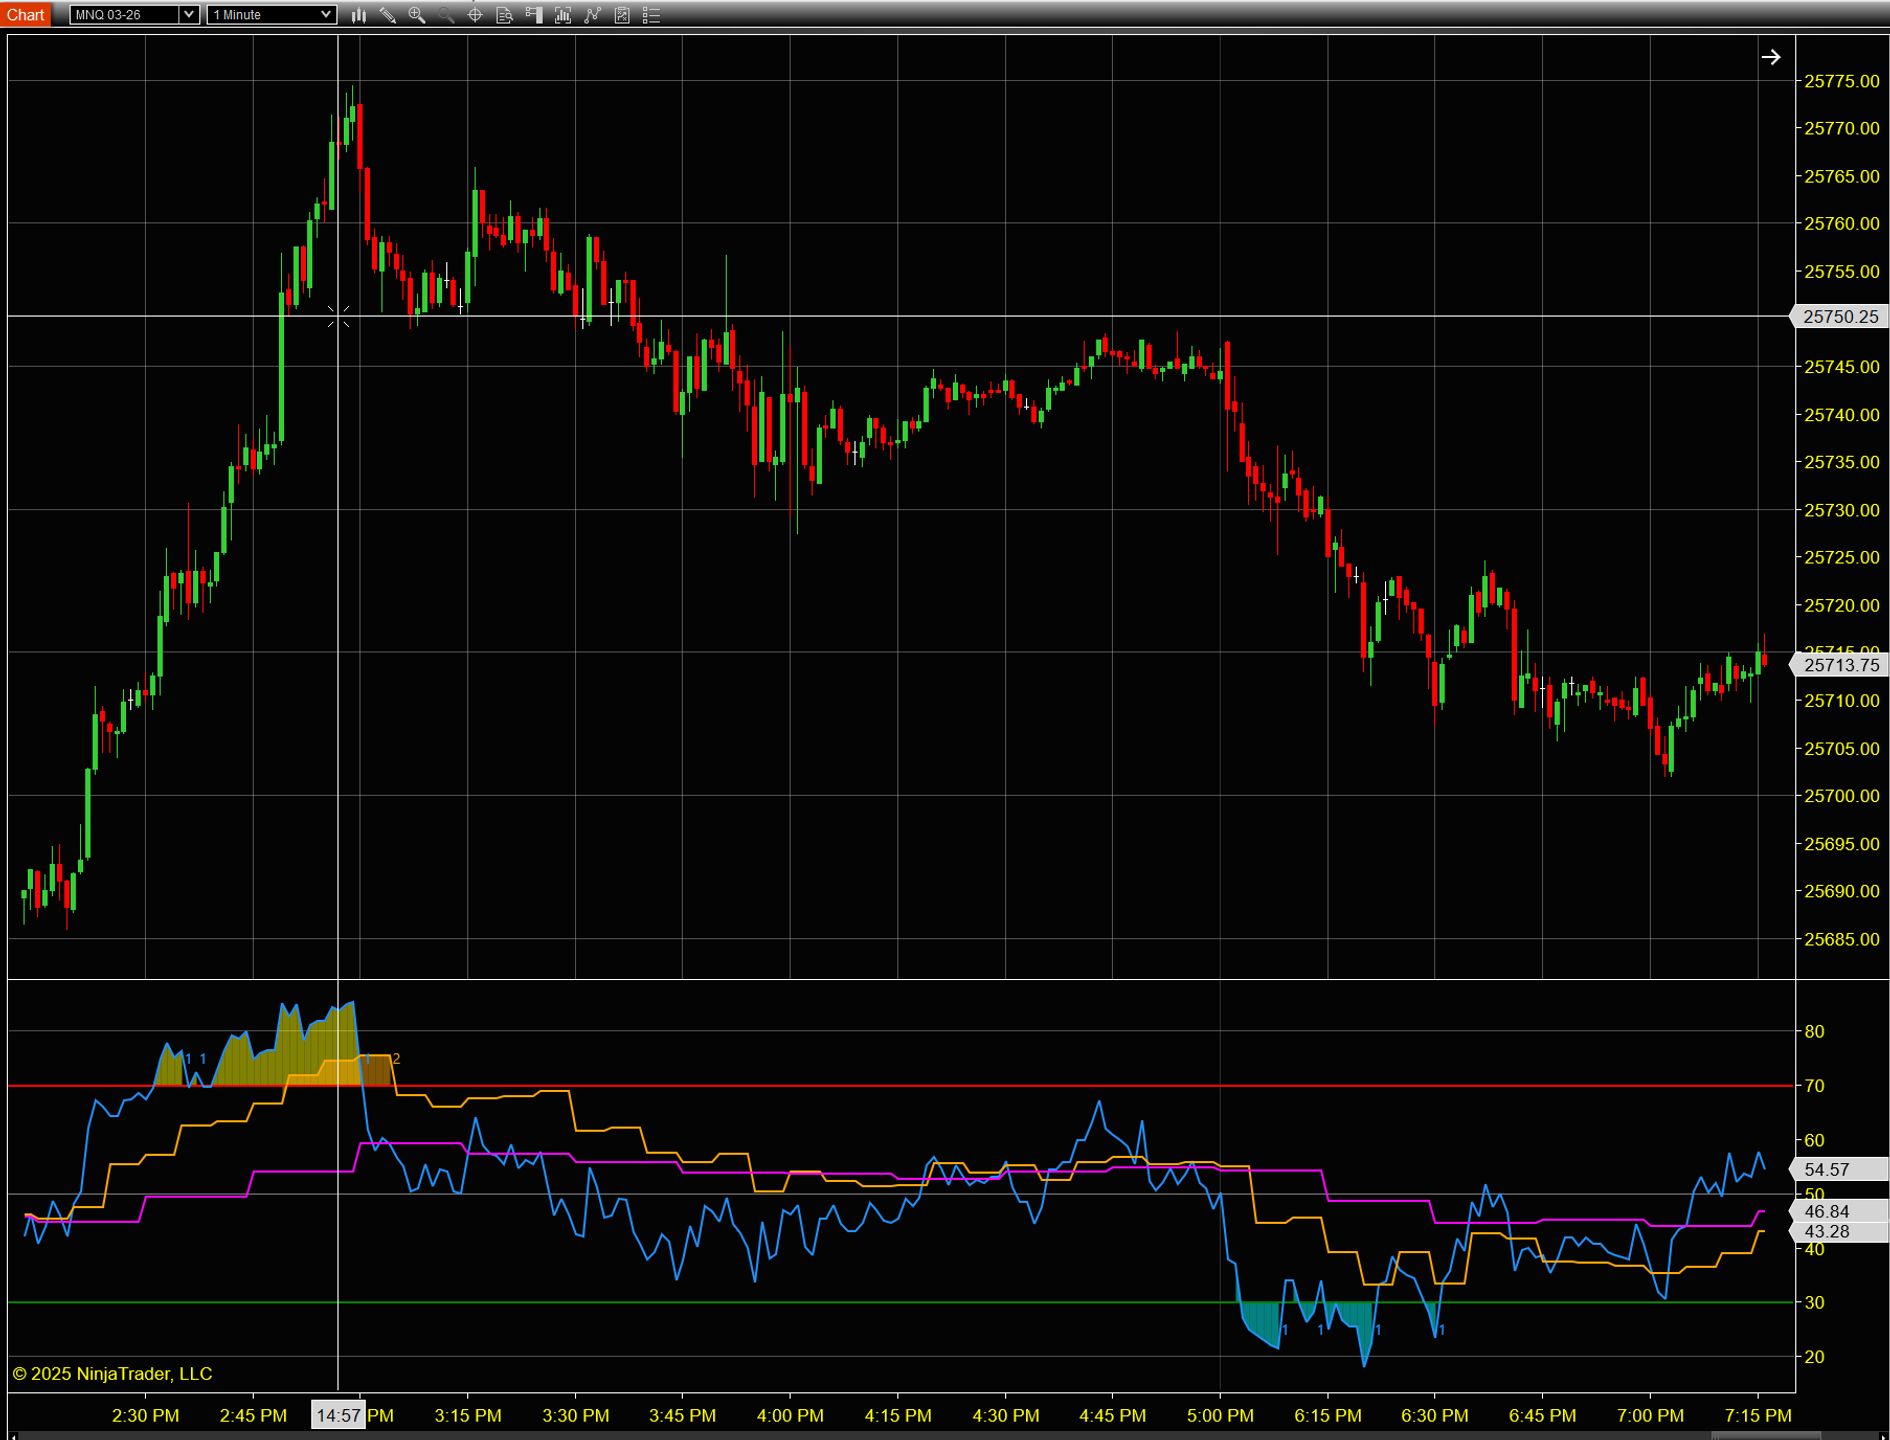Click the 30 oversold level label
1890x1440 pixels.
point(1814,1302)
